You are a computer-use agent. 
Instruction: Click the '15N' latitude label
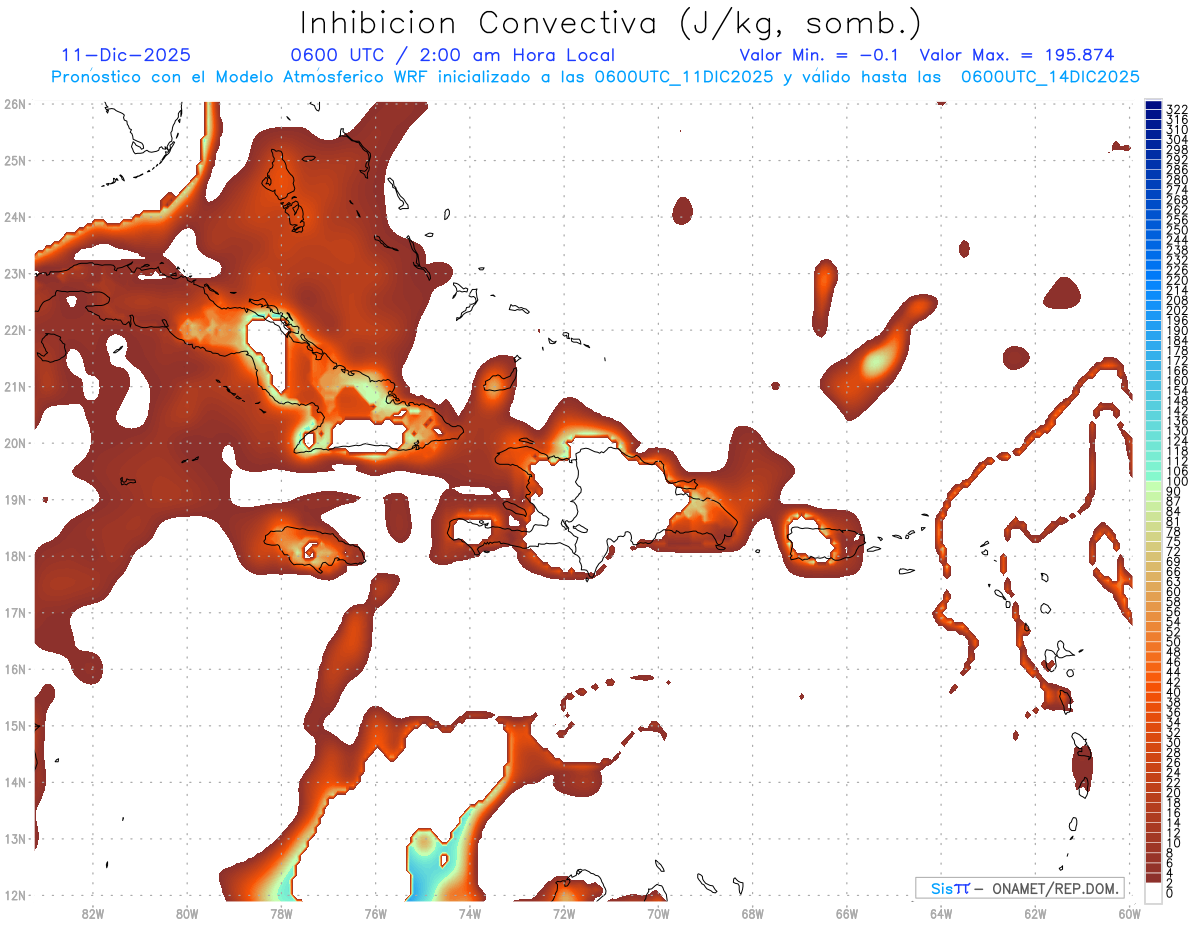click(x=15, y=726)
